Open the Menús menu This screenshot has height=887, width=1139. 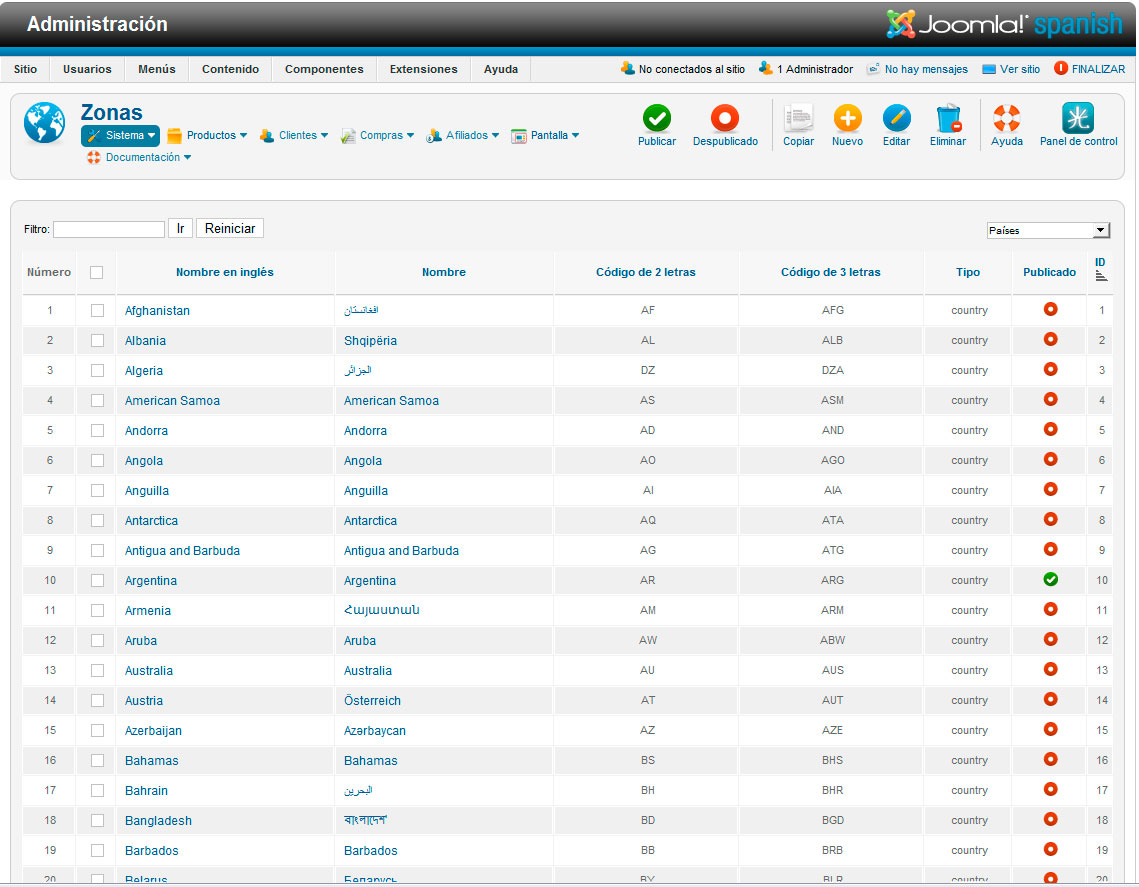pyautogui.click(x=157, y=69)
